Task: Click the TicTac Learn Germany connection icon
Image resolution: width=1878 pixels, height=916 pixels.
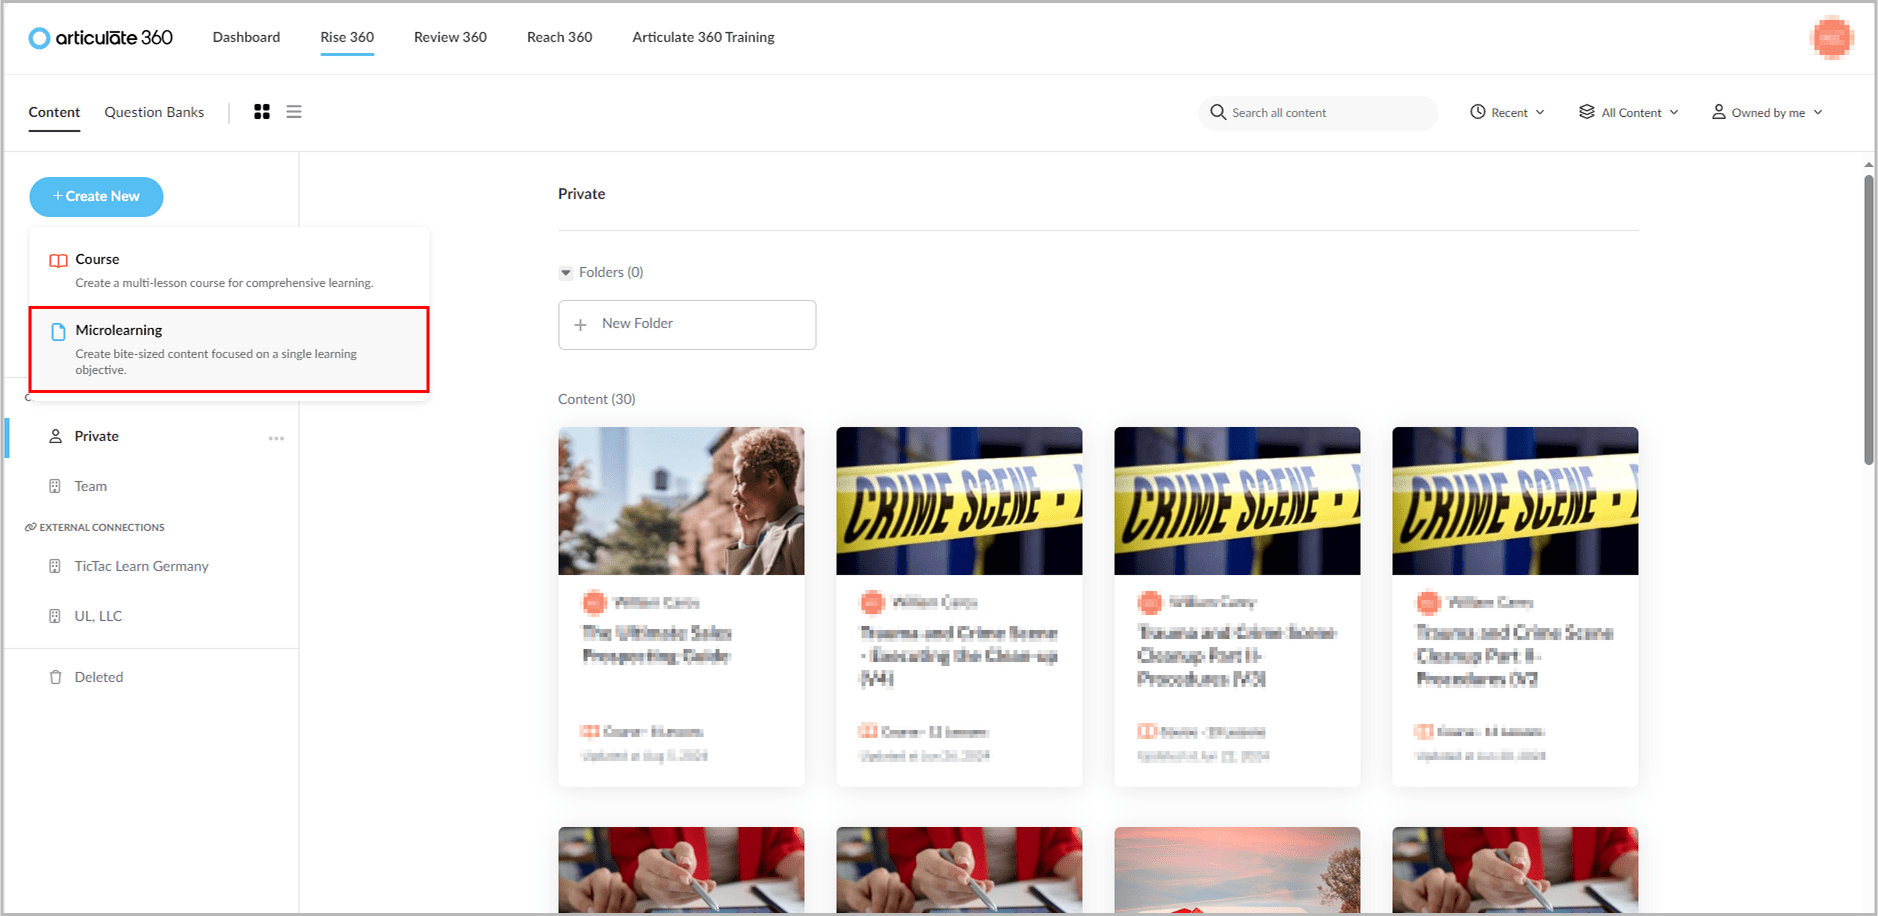Action: pyautogui.click(x=55, y=566)
